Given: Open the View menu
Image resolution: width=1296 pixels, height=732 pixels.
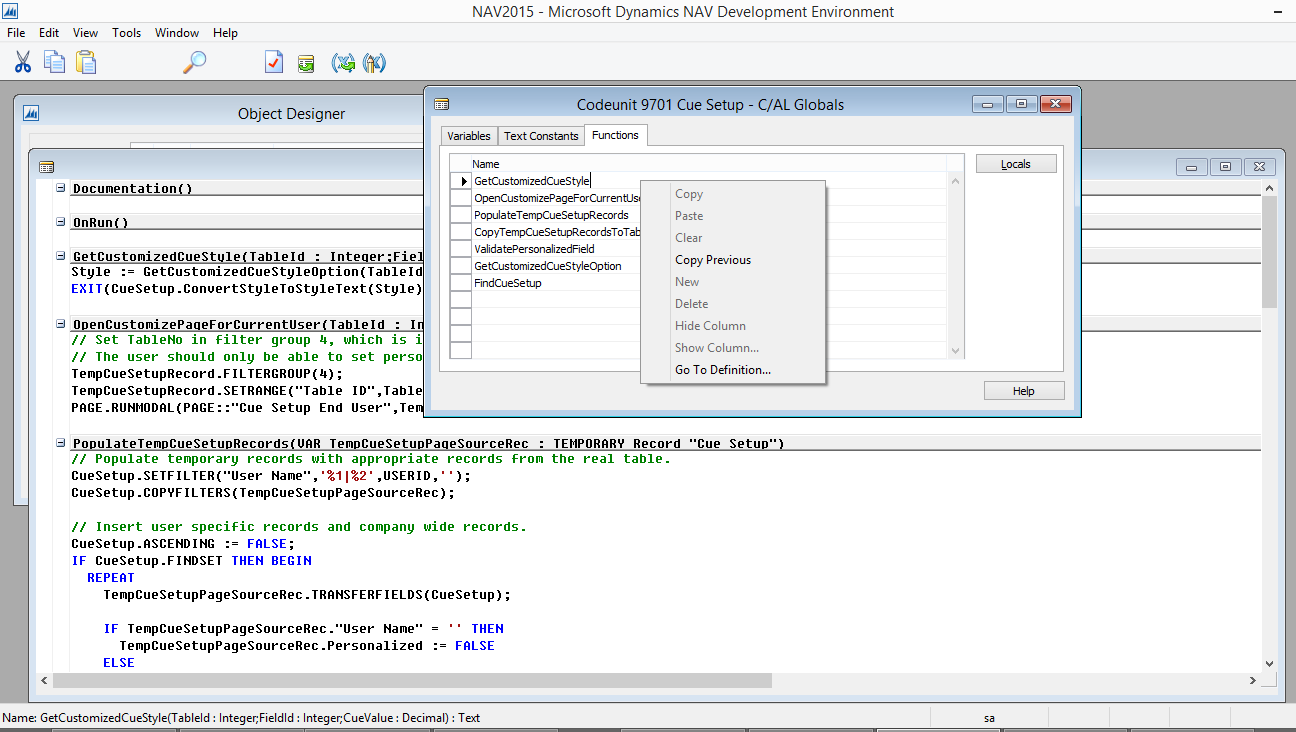Looking at the screenshot, I should pyautogui.click(x=86, y=33).
